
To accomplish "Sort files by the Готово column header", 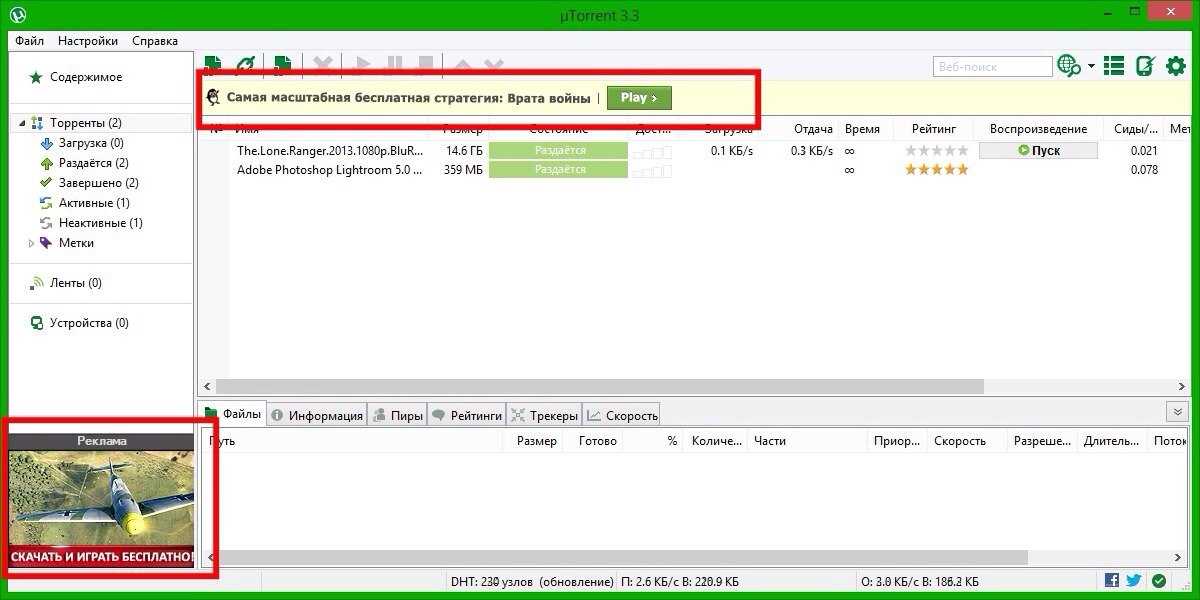I will 598,441.
